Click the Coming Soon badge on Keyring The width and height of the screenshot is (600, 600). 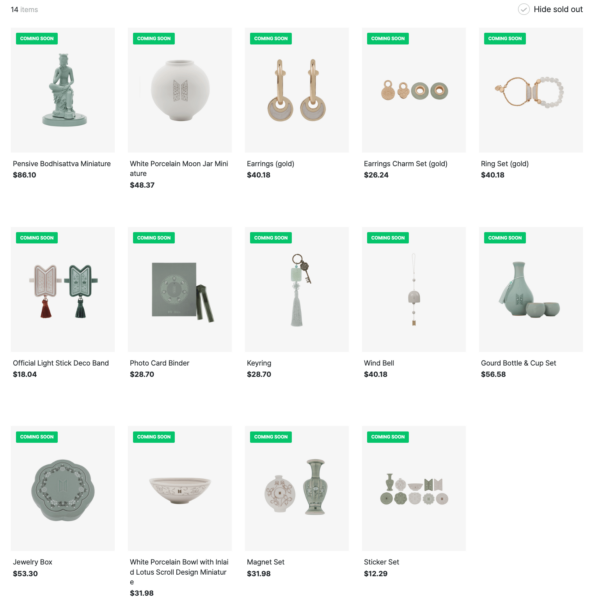click(x=271, y=238)
